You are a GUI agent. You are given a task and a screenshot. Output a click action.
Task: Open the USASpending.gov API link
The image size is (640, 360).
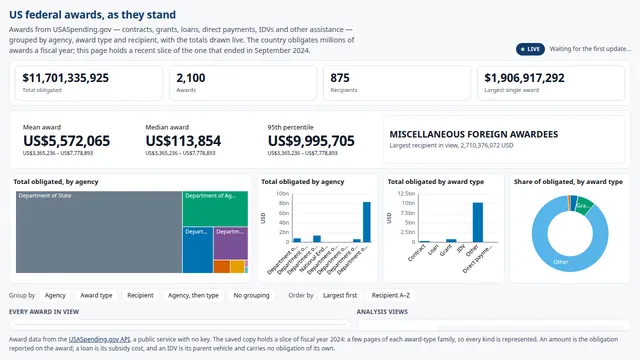pyautogui.click(x=99, y=339)
